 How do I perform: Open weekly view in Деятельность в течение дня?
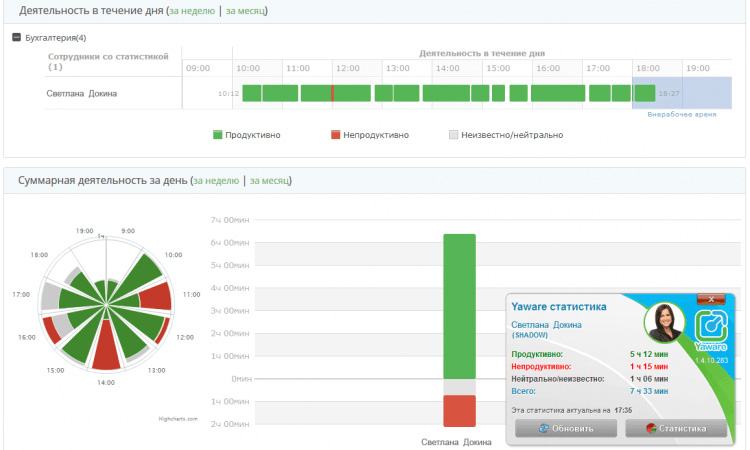tap(192, 11)
